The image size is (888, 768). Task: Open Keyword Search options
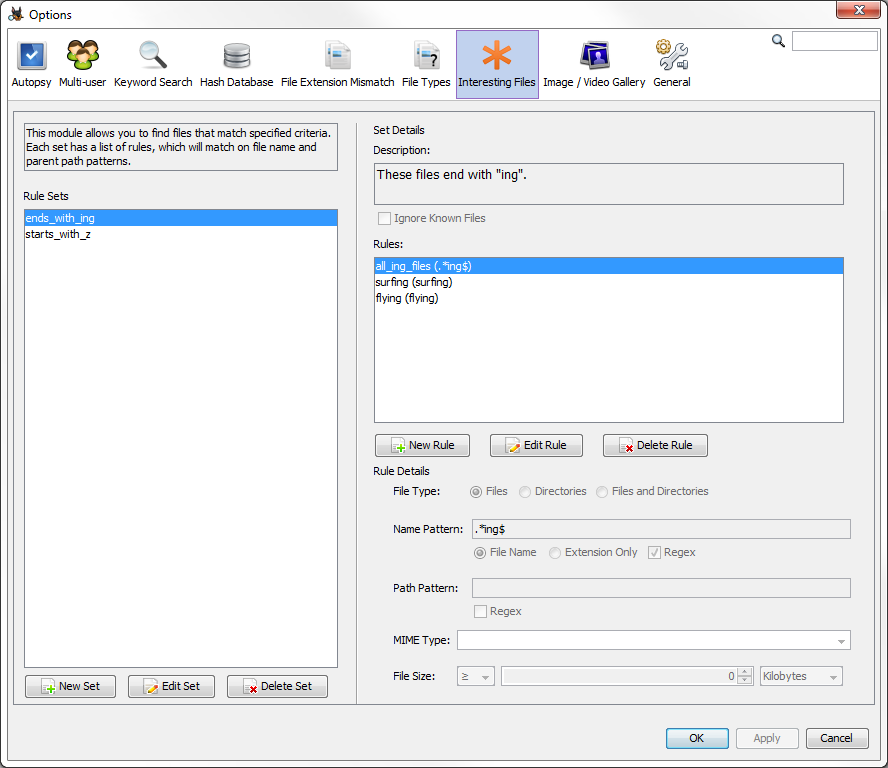pyautogui.click(x=153, y=65)
